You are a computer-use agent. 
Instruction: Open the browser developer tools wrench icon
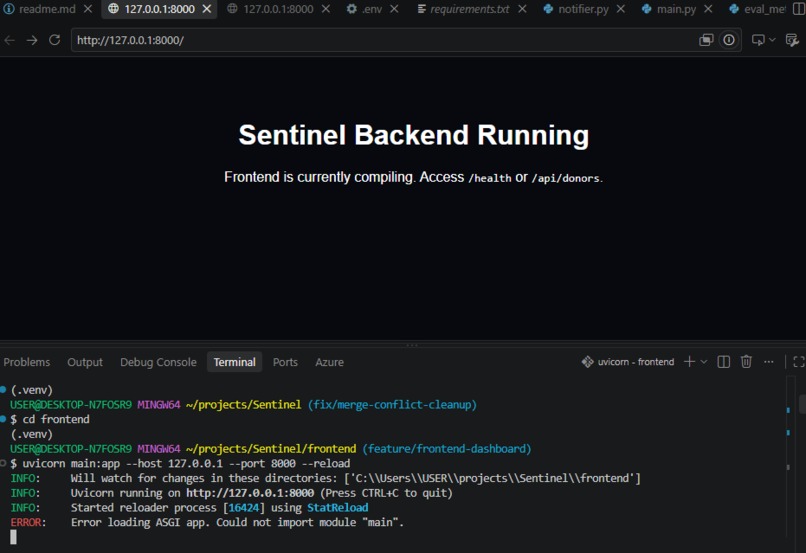792,40
